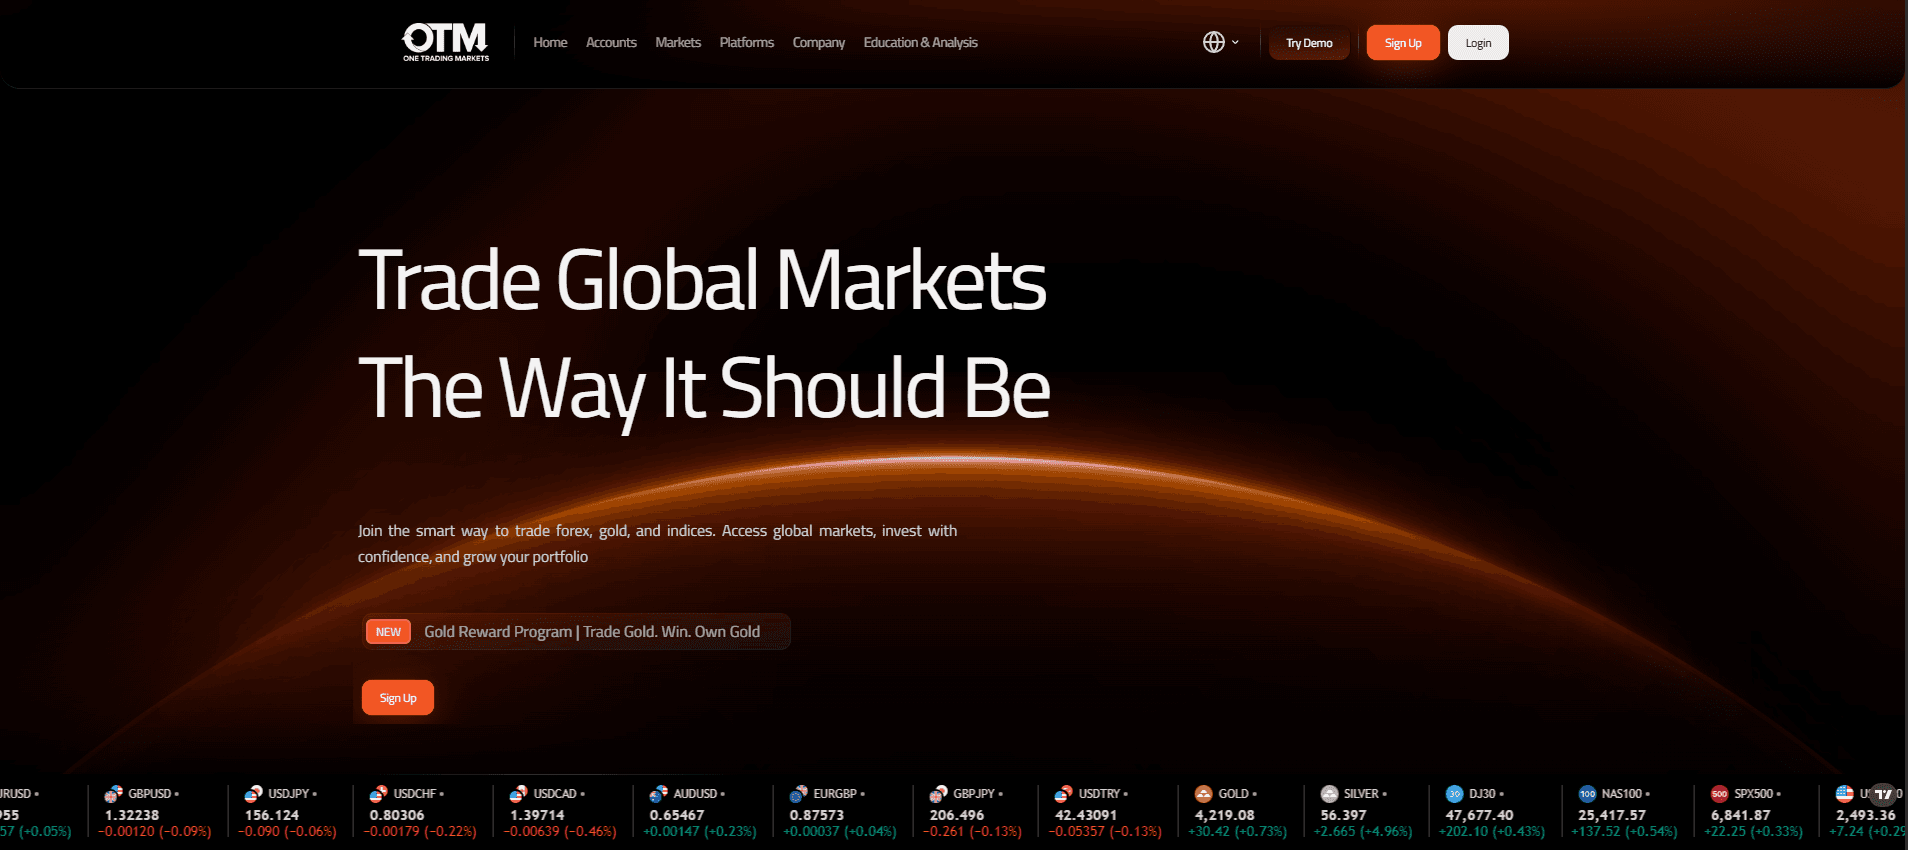
Task: Open the Company menu
Action: tap(819, 43)
